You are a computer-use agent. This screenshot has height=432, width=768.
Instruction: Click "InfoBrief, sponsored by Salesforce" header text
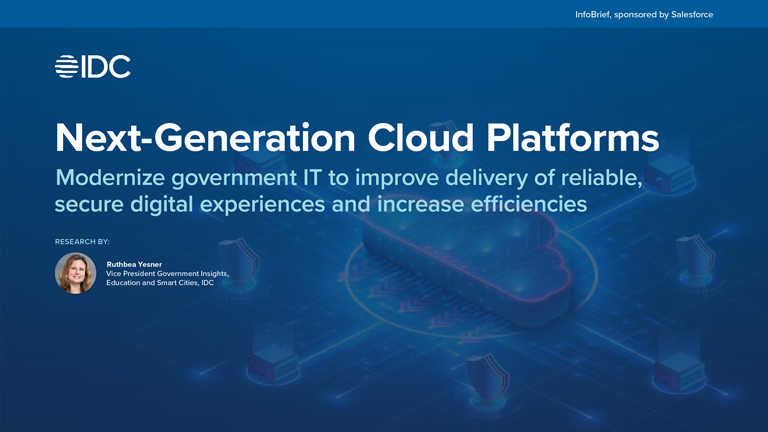coord(644,15)
